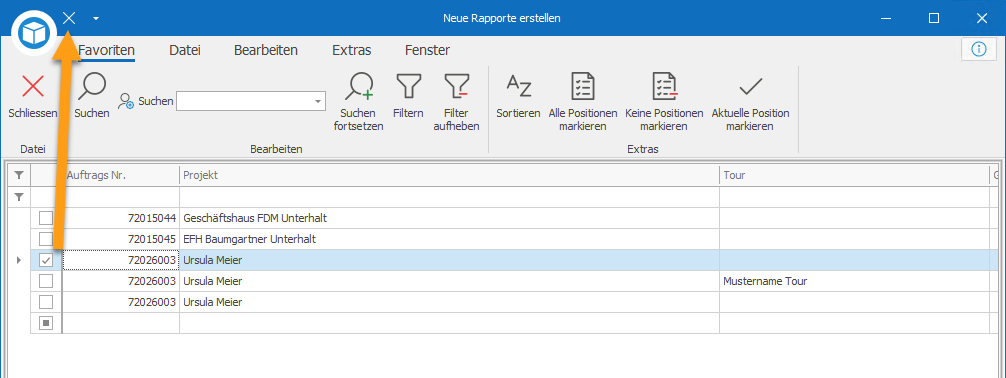Click the info icon button
The height and width of the screenshot is (378, 1006).
point(978,49)
